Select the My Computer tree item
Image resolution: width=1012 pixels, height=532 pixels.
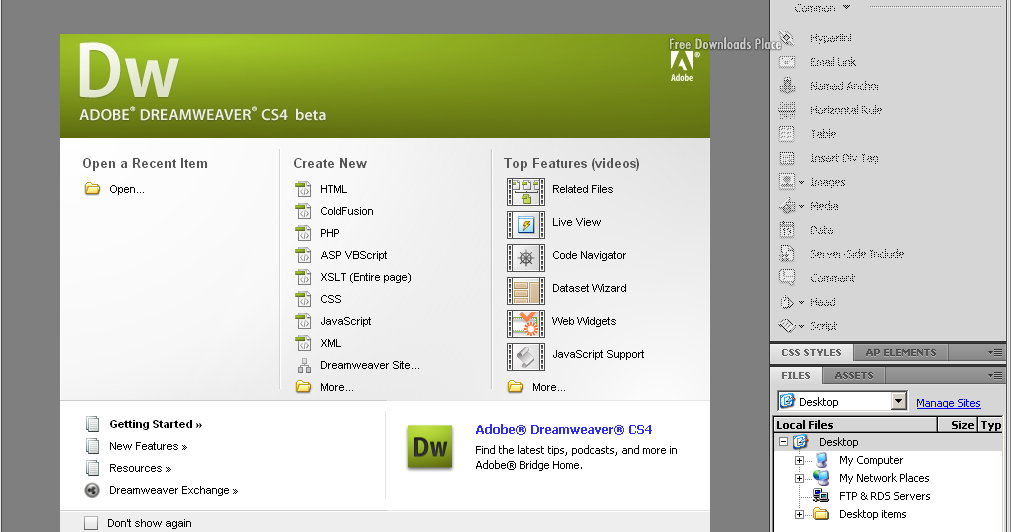click(x=871, y=460)
